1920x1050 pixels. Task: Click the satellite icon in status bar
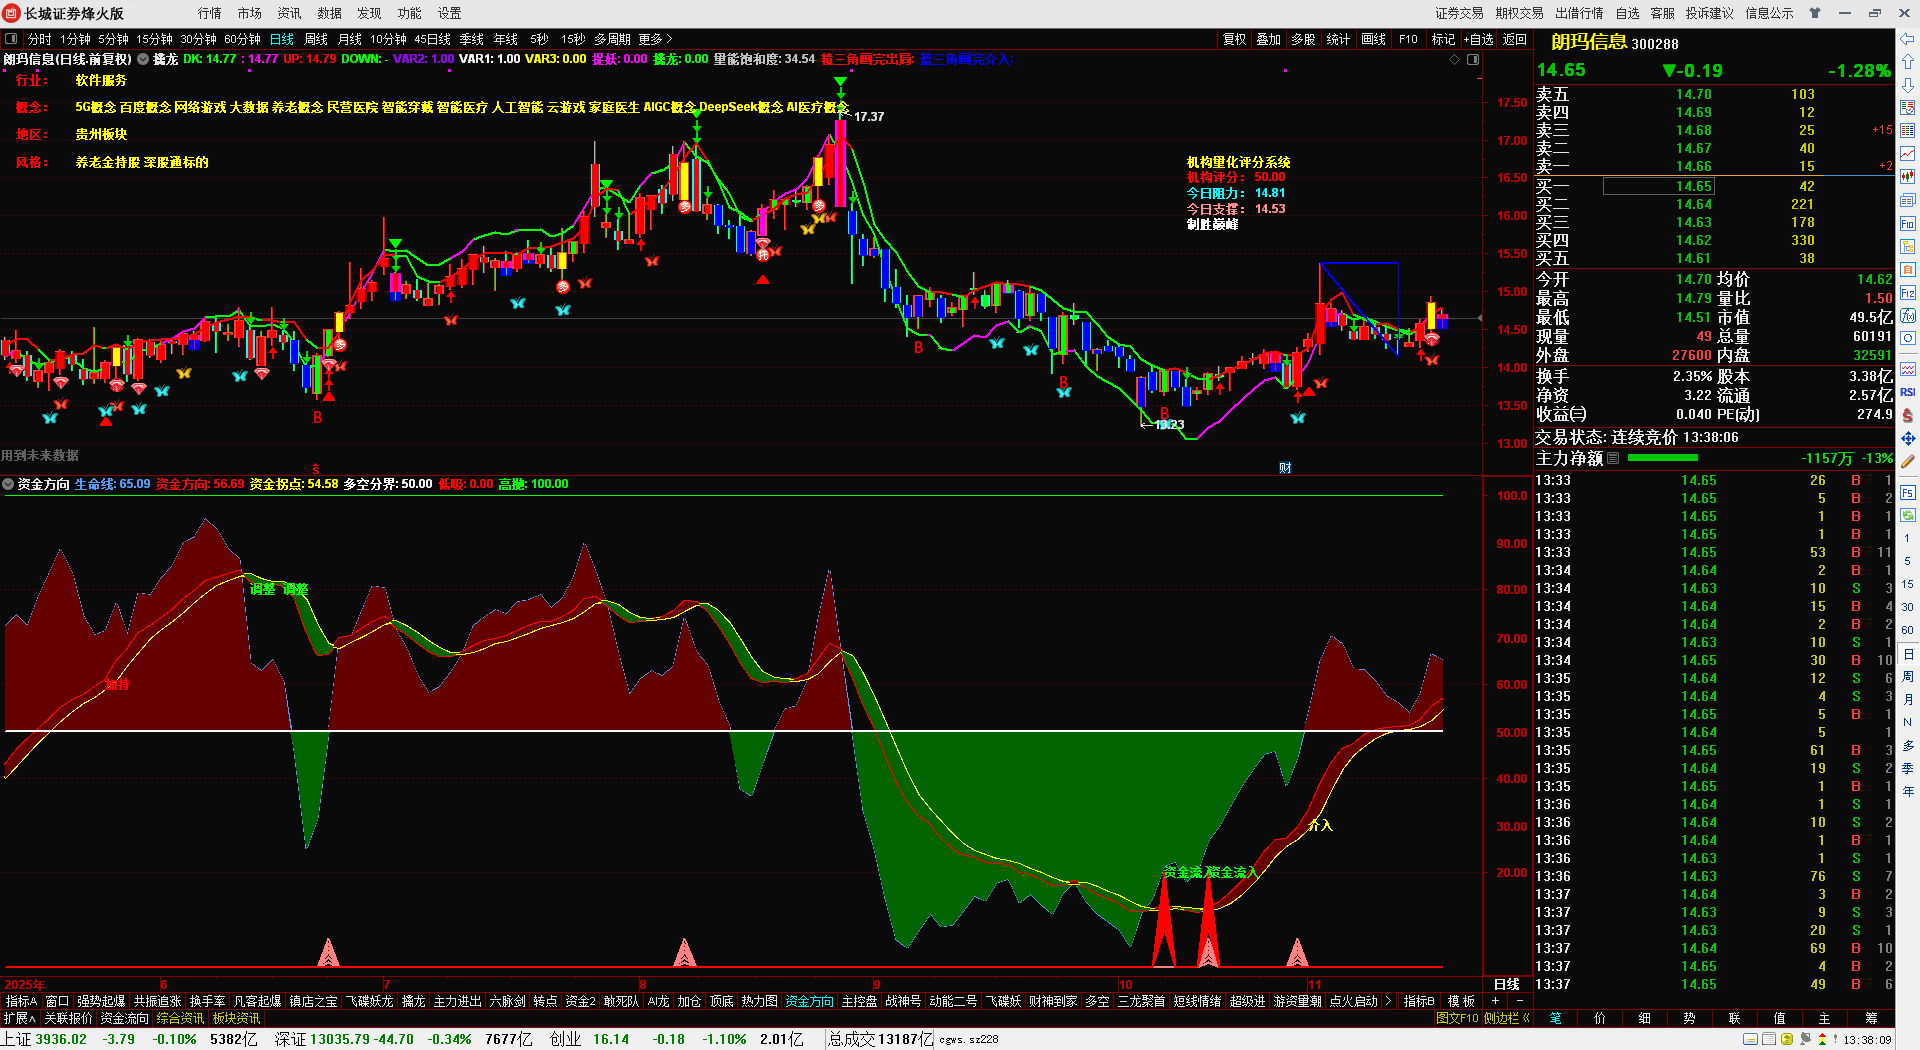(x=1805, y=1040)
